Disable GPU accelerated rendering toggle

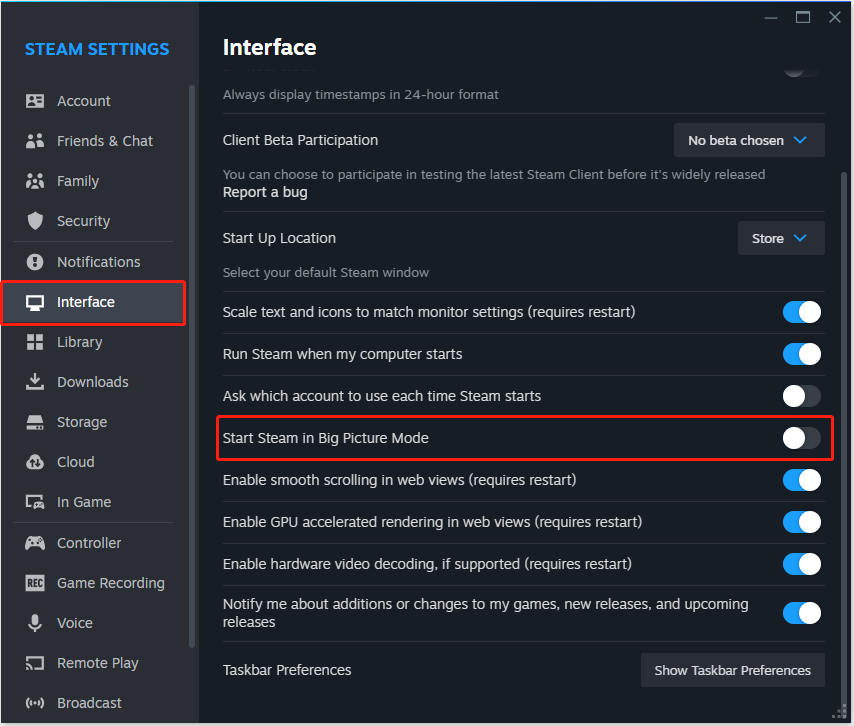tap(802, 522)
